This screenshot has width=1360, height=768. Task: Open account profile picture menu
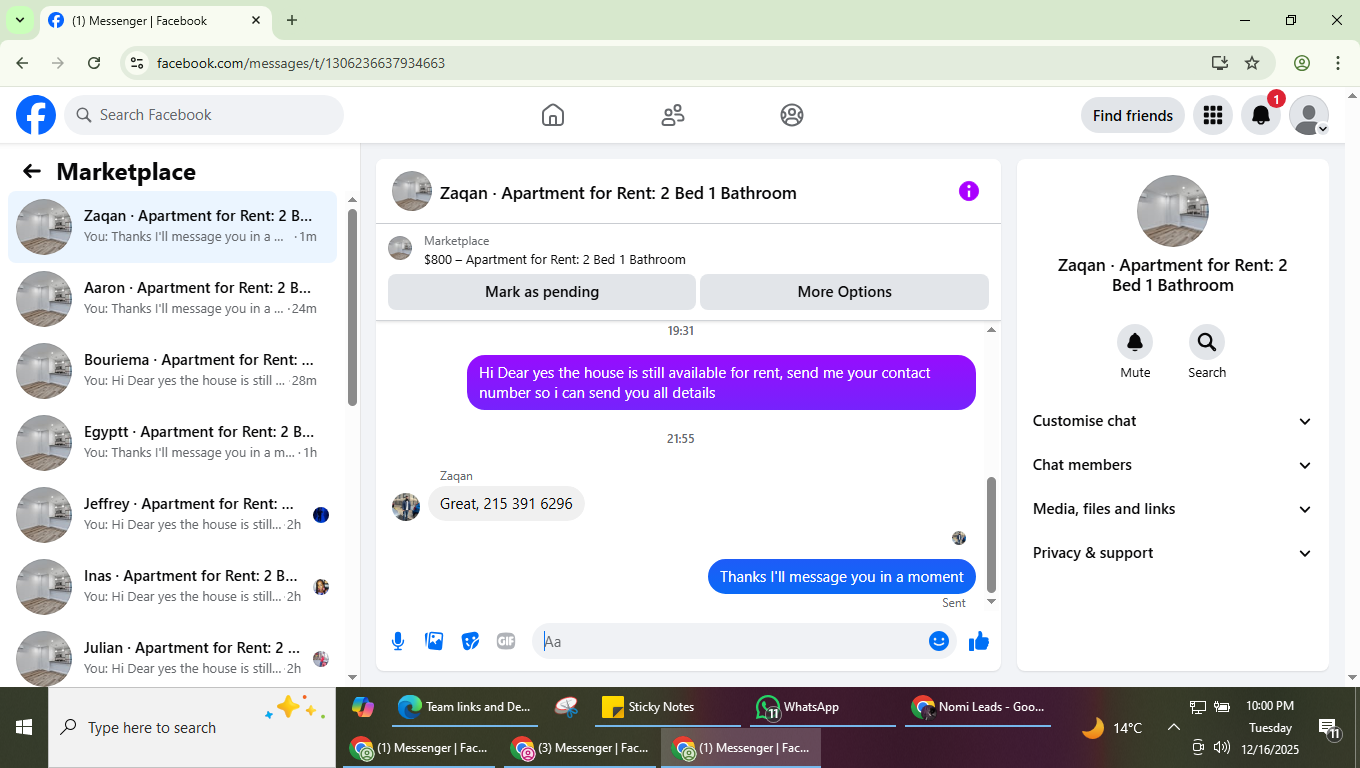tap(1309, 115)
